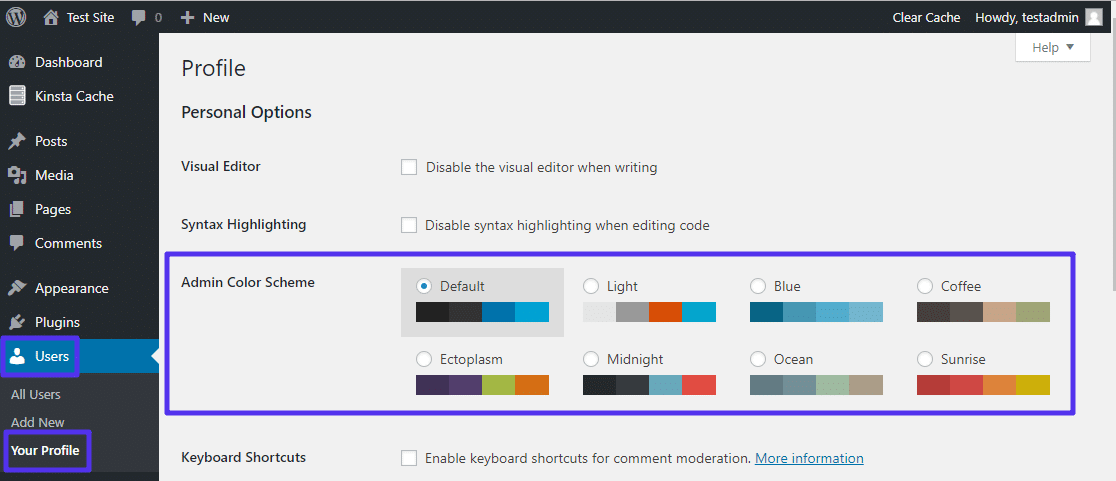Open the Test Site home icon
Viewport: 1116px width, 481px height.
point(51,17)
